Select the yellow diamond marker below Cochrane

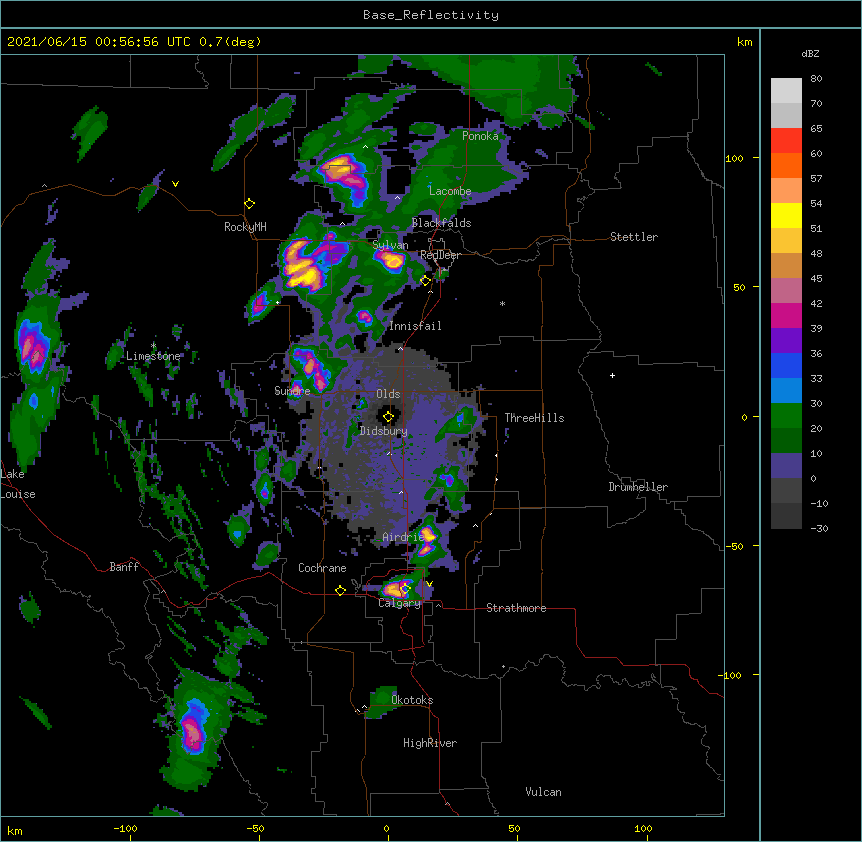(340, 590)
